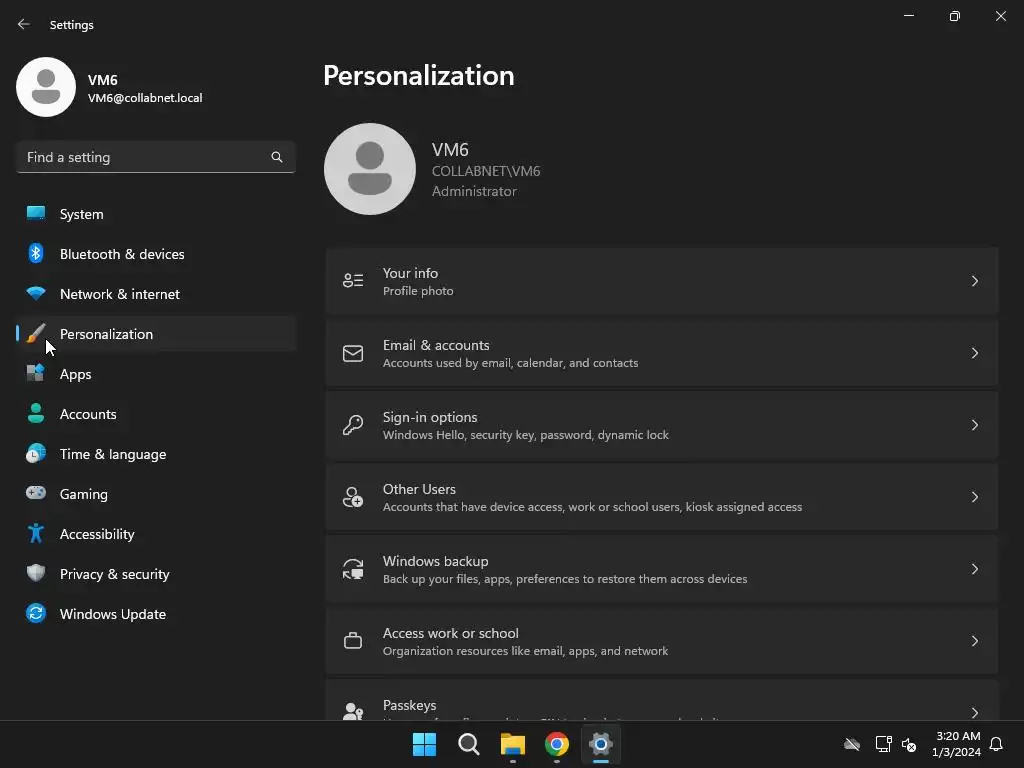Expand Sign-in options chevron
The width and height of the screenshot is (1024, 768).
974,425
